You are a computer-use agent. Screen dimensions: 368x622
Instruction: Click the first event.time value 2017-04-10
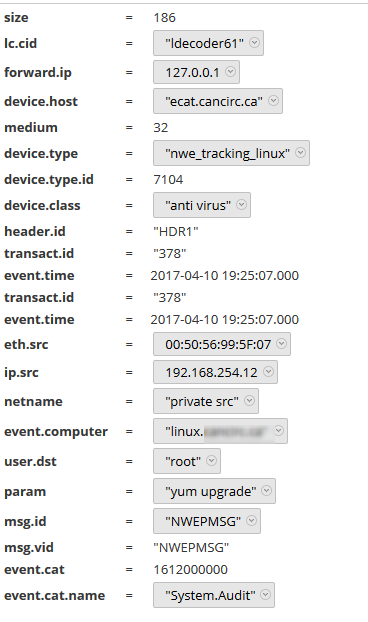point(224,275)
